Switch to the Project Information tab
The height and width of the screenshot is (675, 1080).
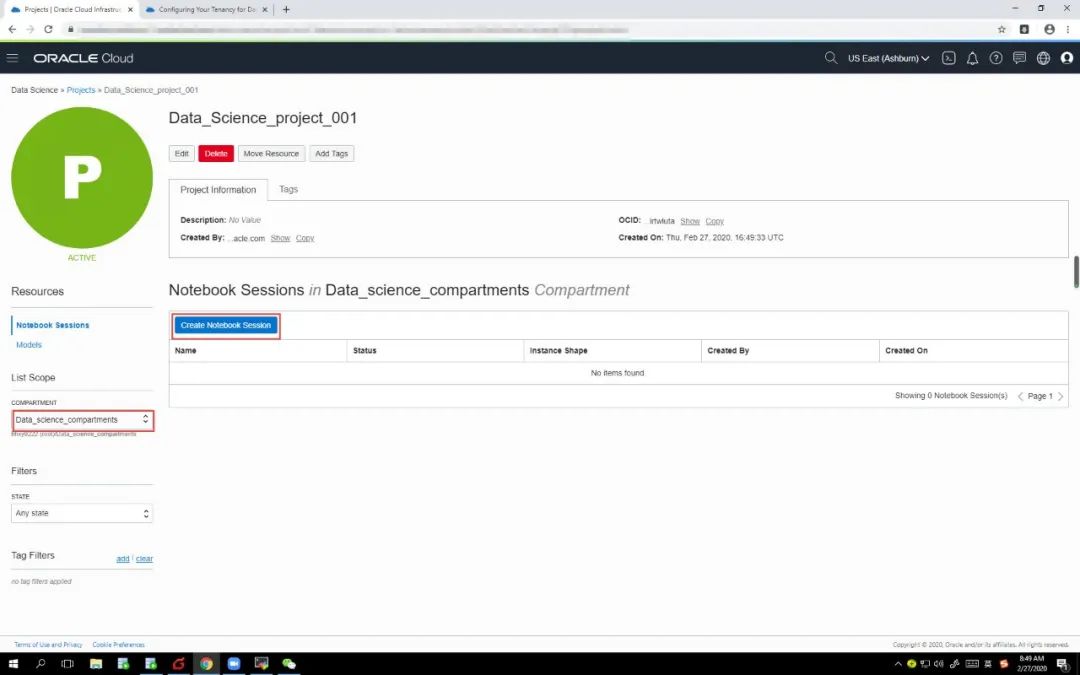coord(218,189)
